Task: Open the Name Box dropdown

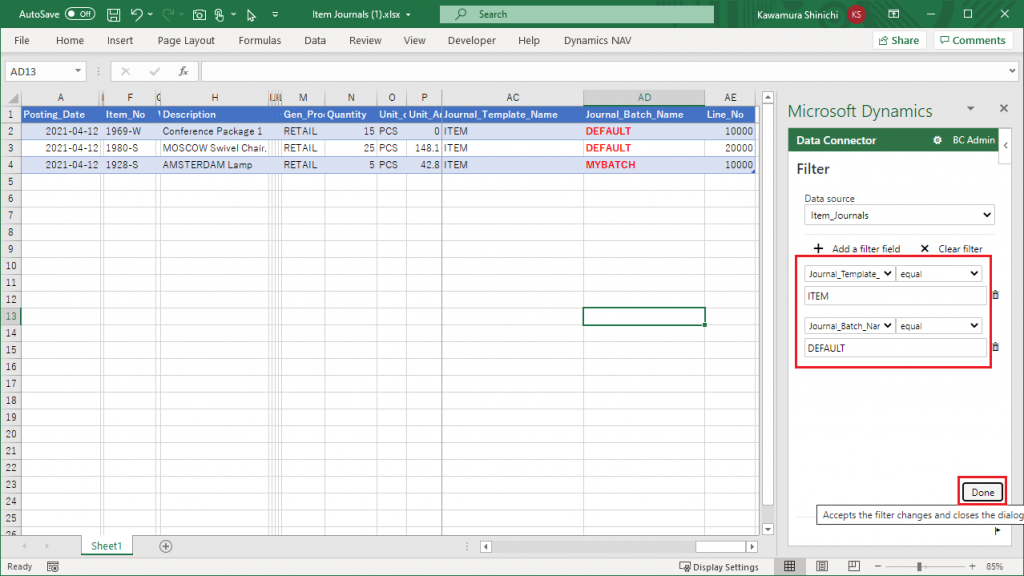Action: pyautogui.click(x=78, y=71)
